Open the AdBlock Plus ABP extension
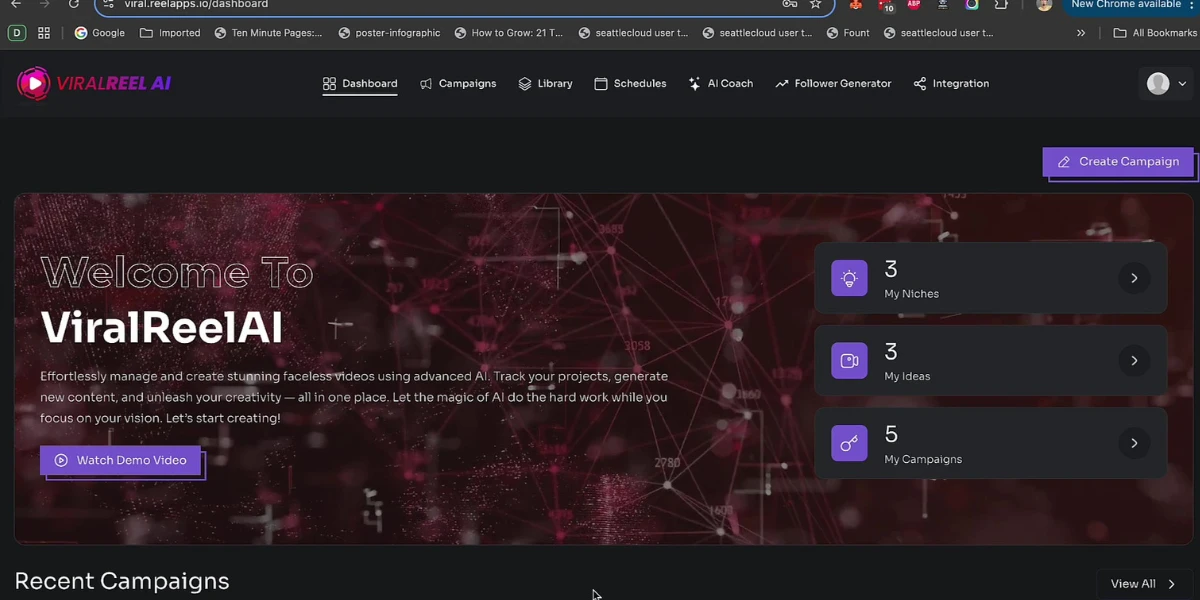1200x600 pixels. pos(913,4)
